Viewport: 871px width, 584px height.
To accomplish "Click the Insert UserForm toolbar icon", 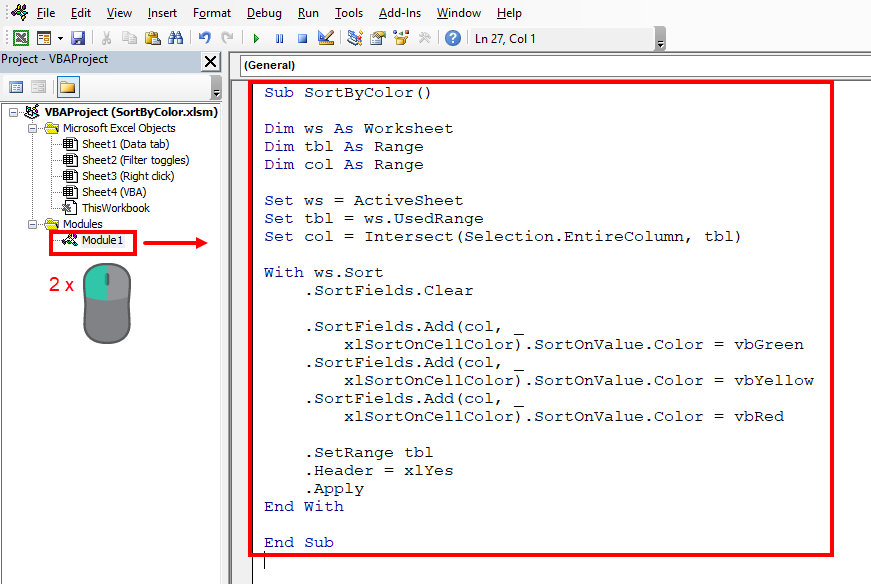I will point(44,38).
